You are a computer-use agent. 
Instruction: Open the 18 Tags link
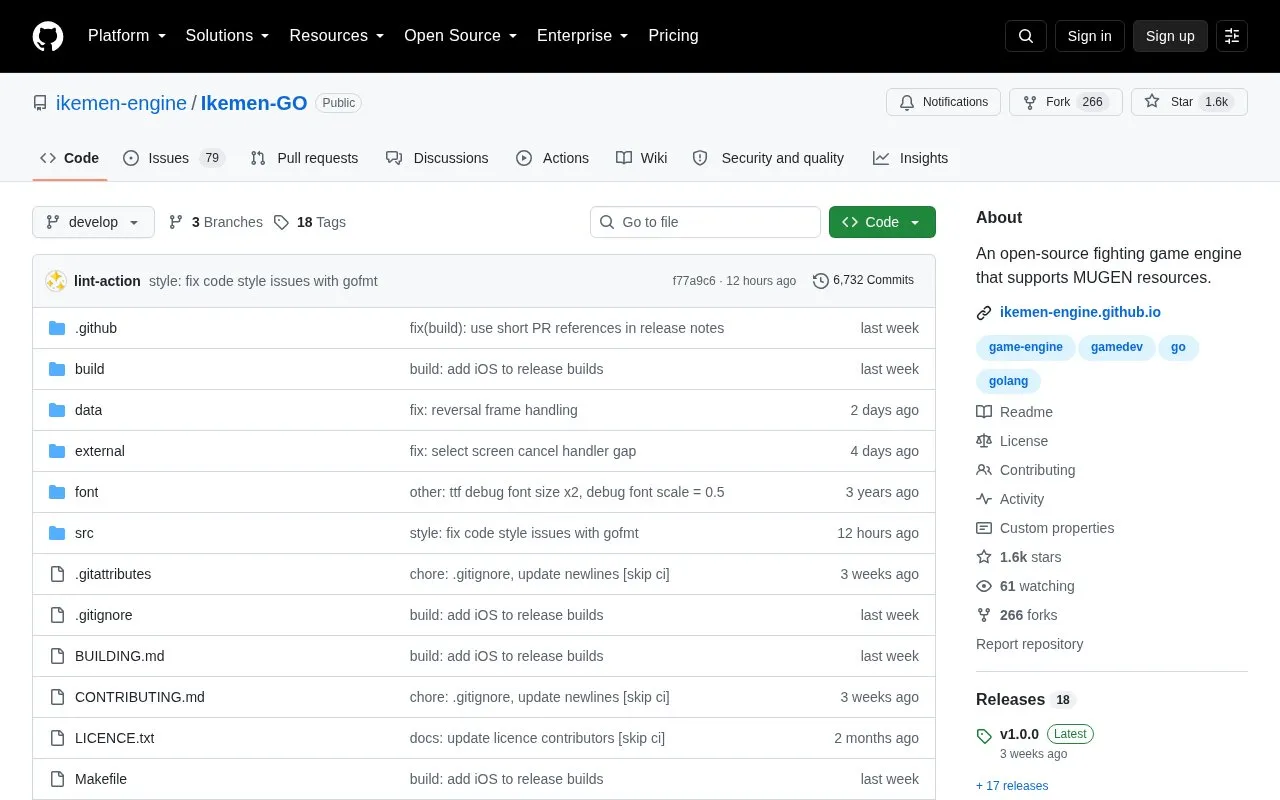click(310, 222)
